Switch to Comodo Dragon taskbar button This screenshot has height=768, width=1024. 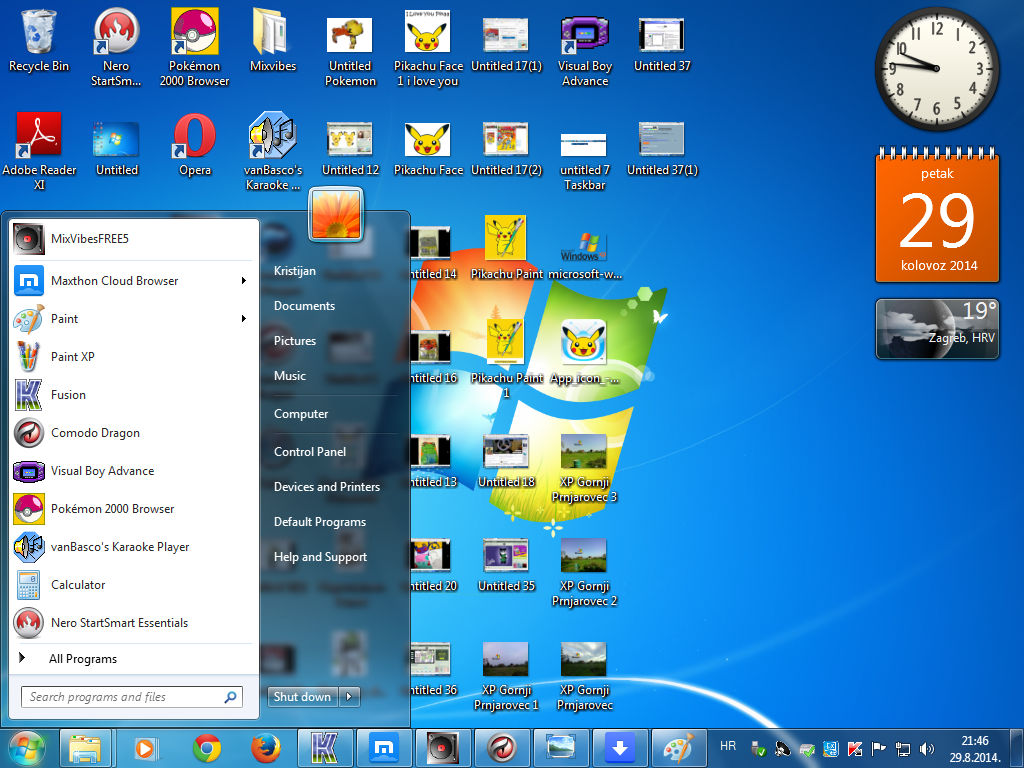point(502,748)
